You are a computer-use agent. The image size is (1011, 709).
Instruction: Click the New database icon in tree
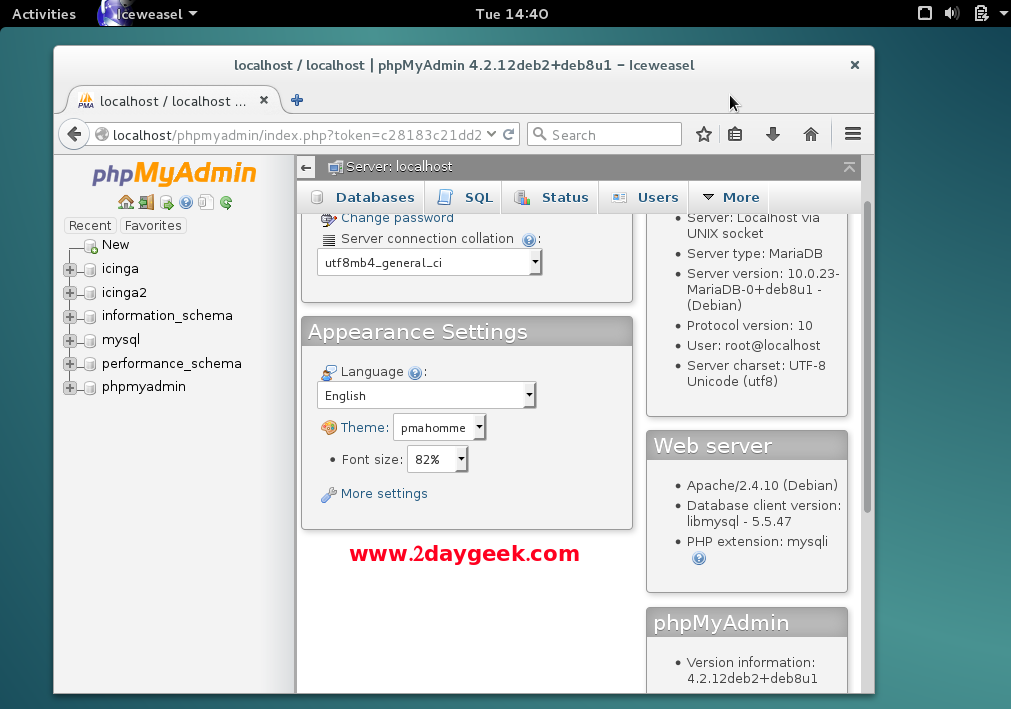tap(90, 246)
